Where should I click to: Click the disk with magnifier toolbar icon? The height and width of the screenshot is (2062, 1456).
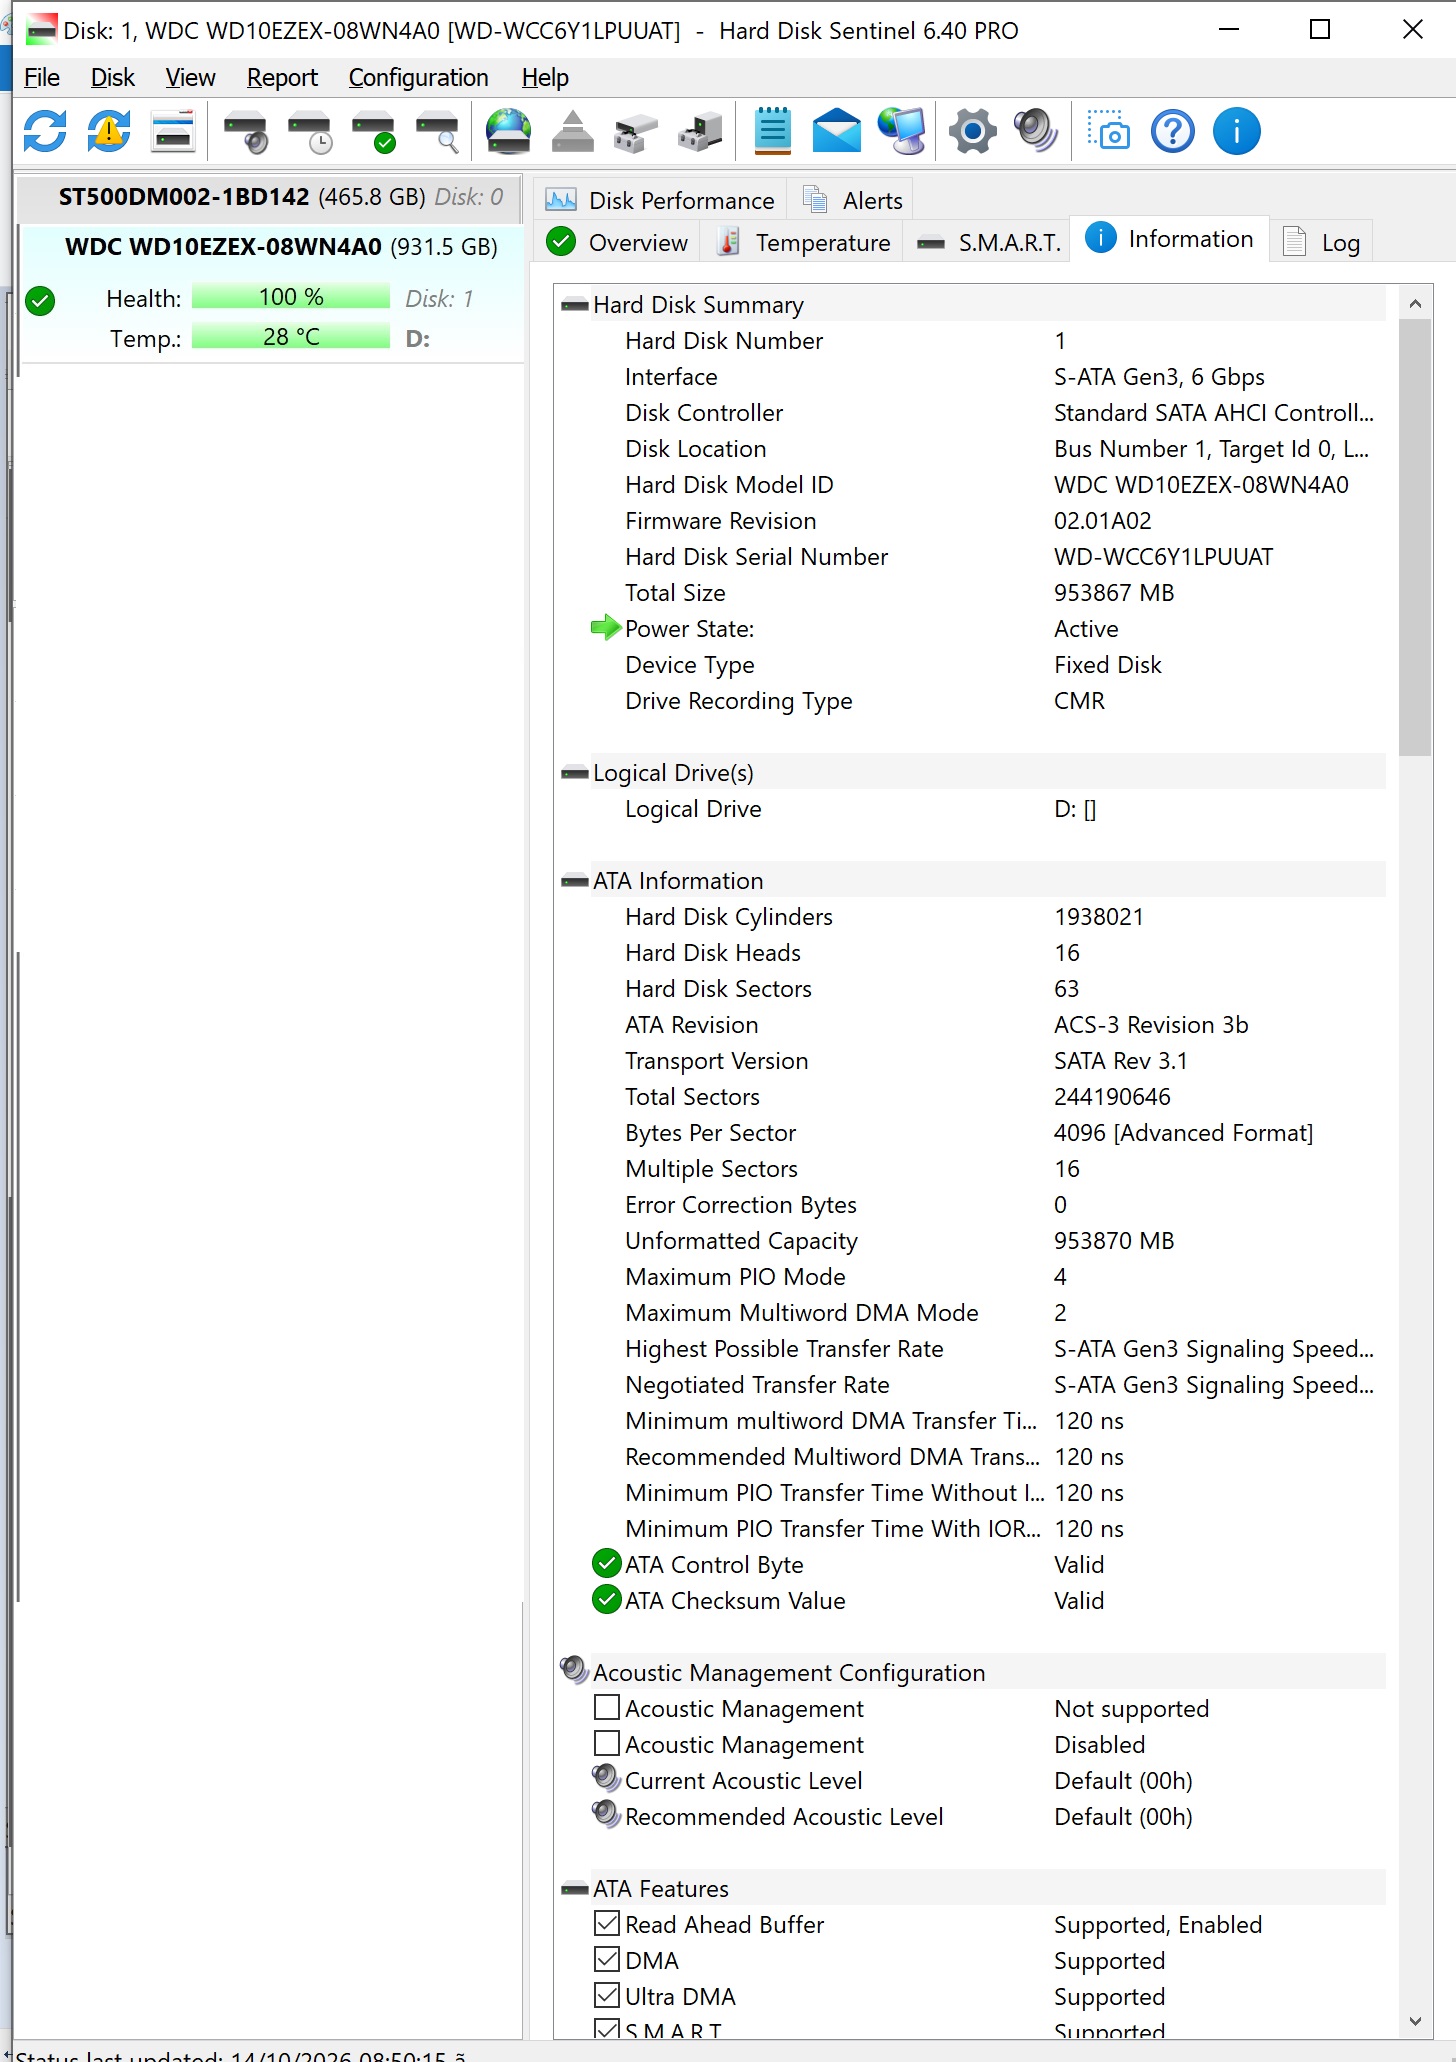[x=437, y=131]
